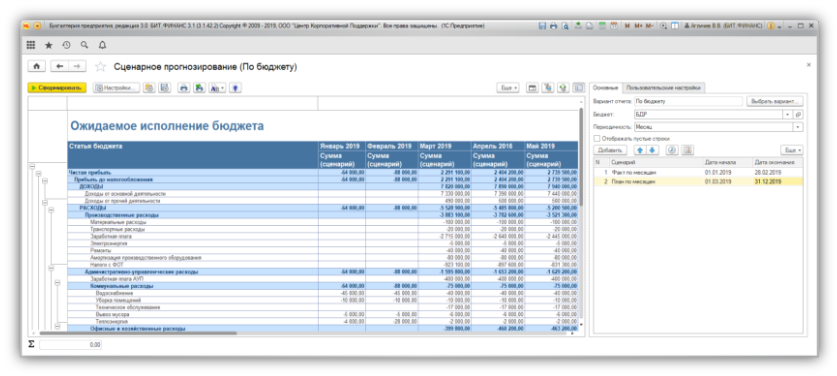Click the clock icon beside the scenario arrows

pos(672,150)
